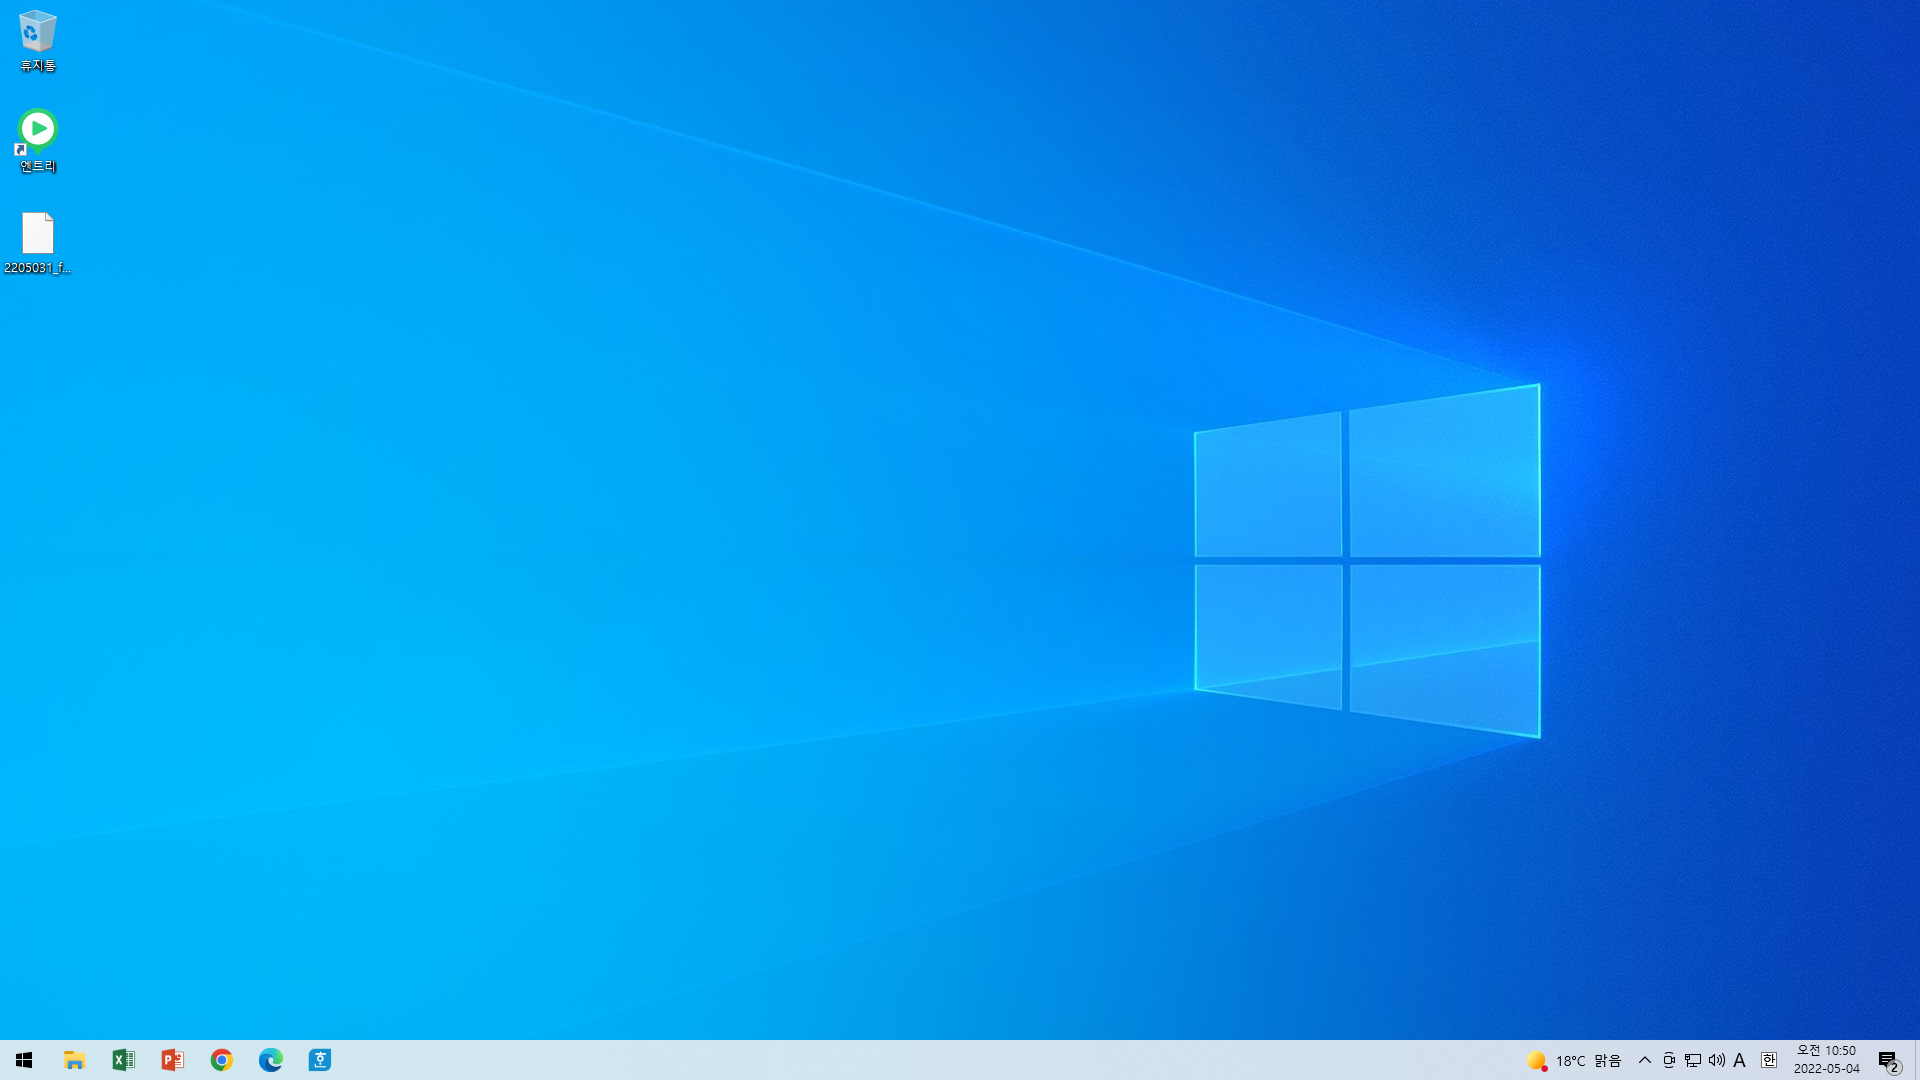Screen dimensions: 1920x1080
Task: Toggle the 한 Korean IME indicator
Action: pyautogui.click(x=1768, y=1060)
